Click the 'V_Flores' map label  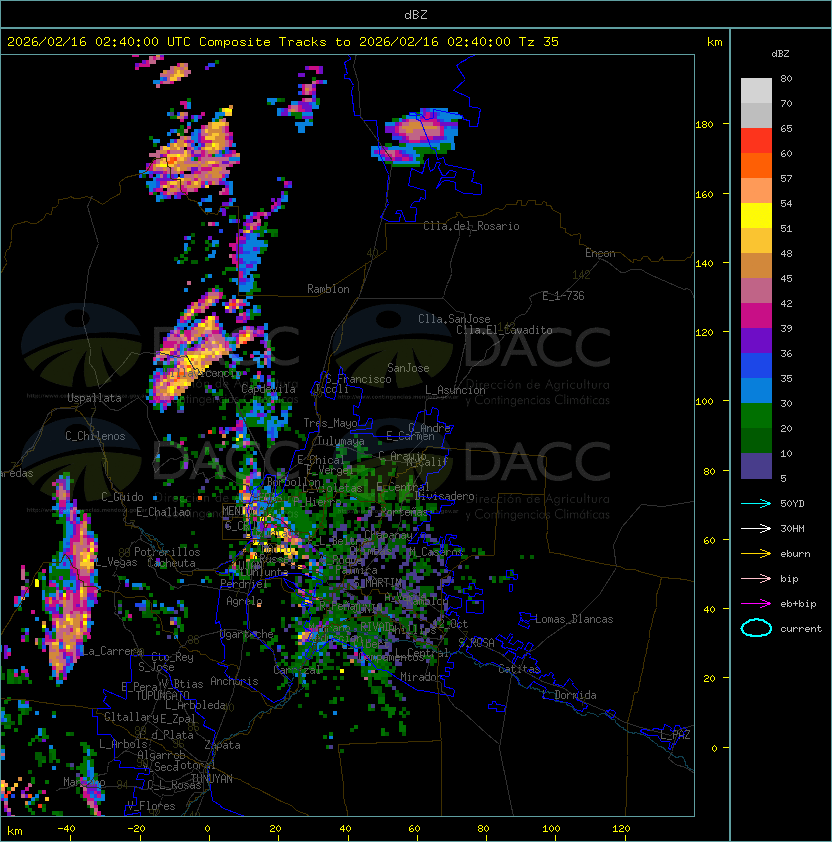[151, 806]
